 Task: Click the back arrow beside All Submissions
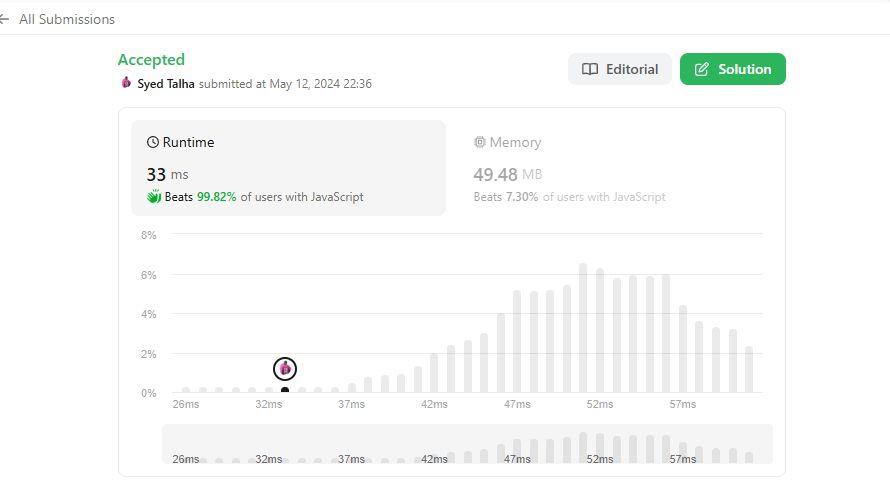pyautogui.click(x=4, y=19)
